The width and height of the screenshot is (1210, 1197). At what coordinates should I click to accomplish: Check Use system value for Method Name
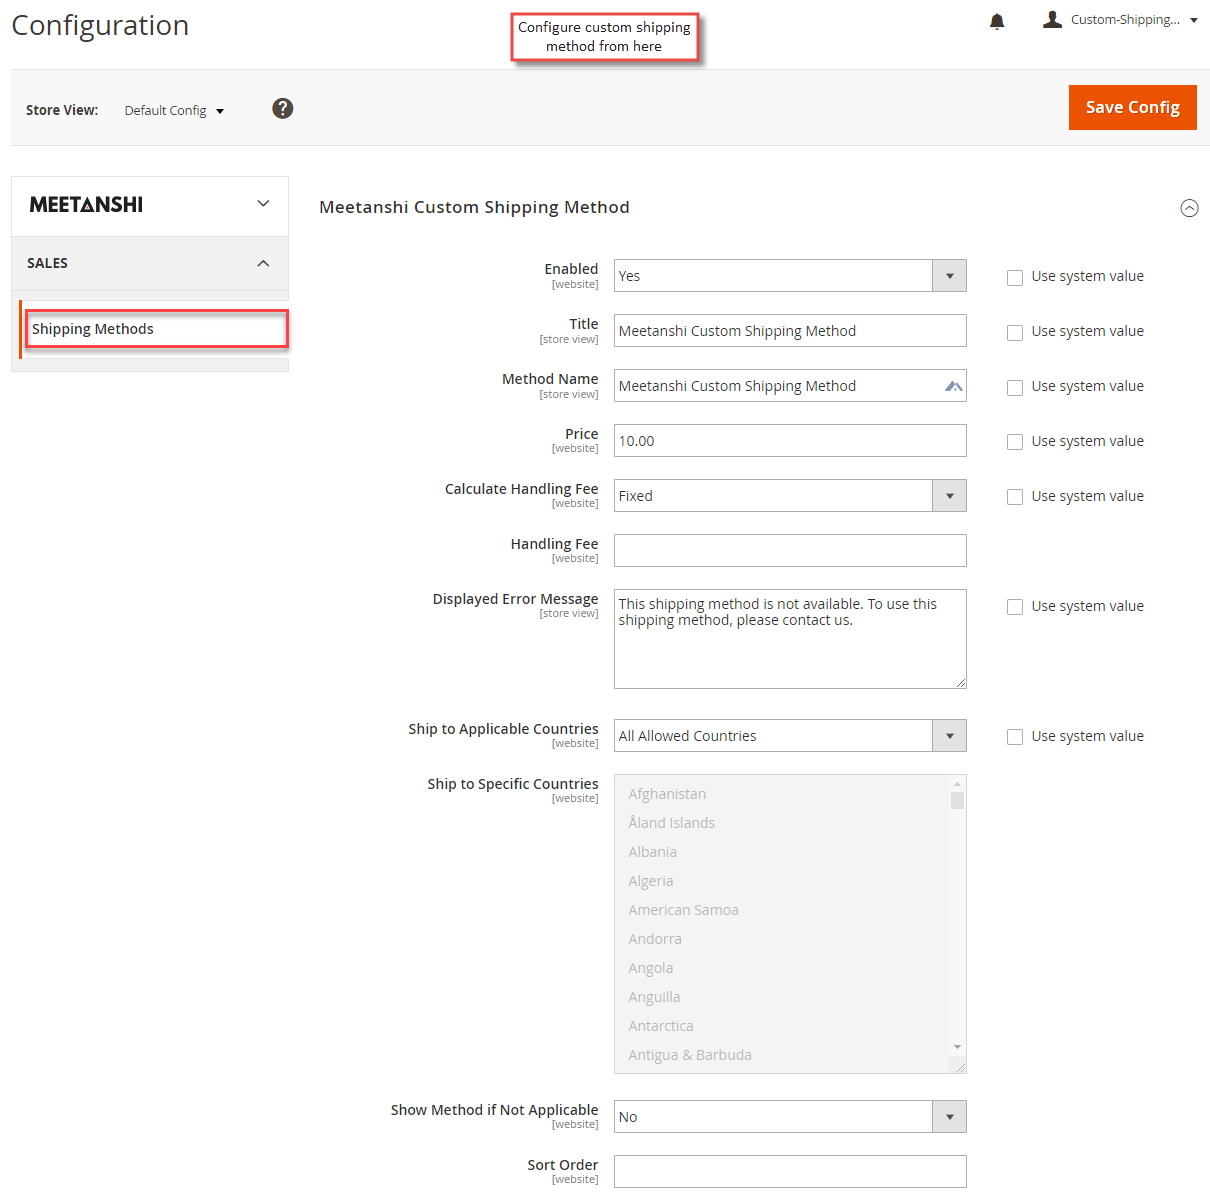pyautogui.click(x=1015, y=387)
